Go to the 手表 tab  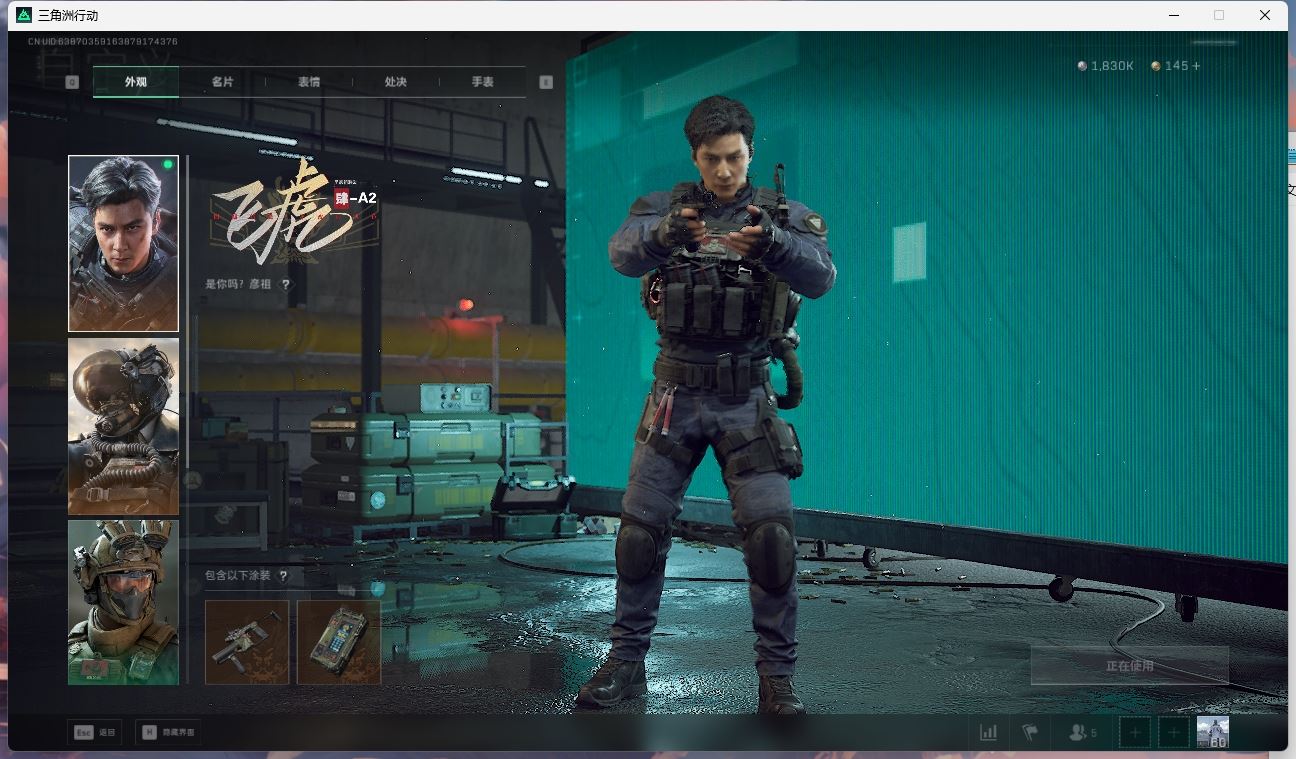pos(483,82)
